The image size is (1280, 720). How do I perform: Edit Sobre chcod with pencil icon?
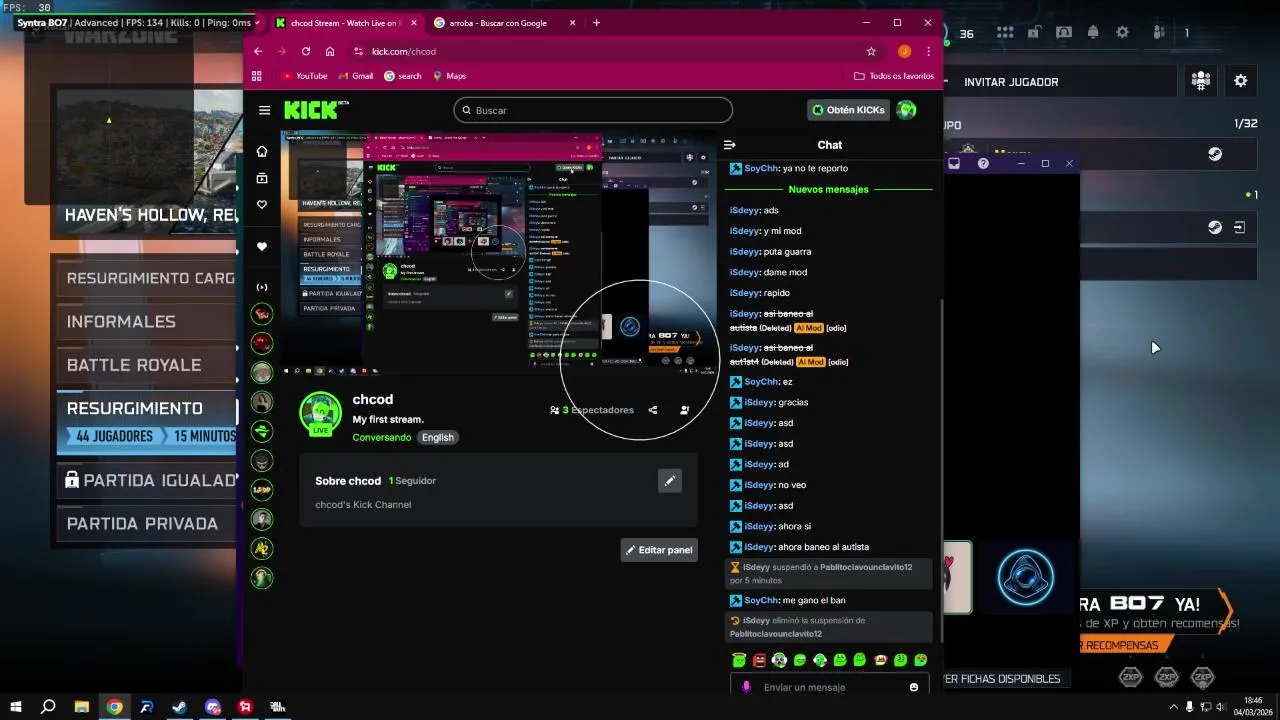[x=670, y=481]
